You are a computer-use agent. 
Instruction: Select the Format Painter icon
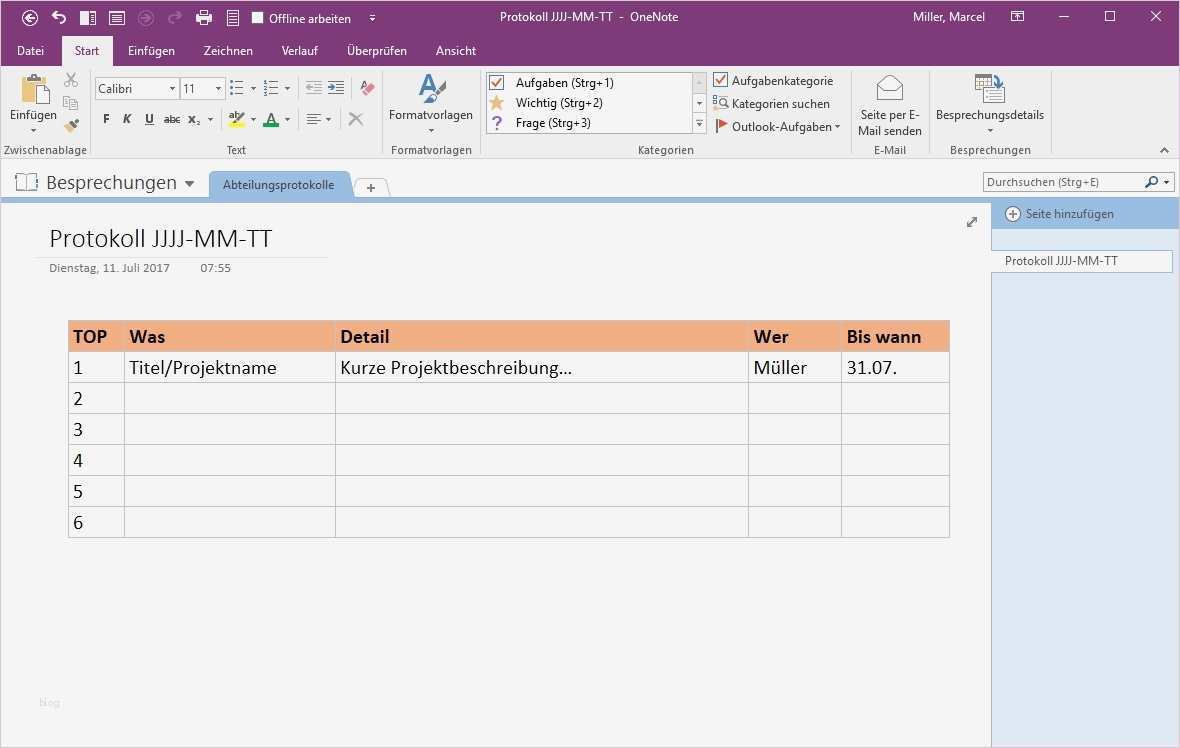(367, 89)
